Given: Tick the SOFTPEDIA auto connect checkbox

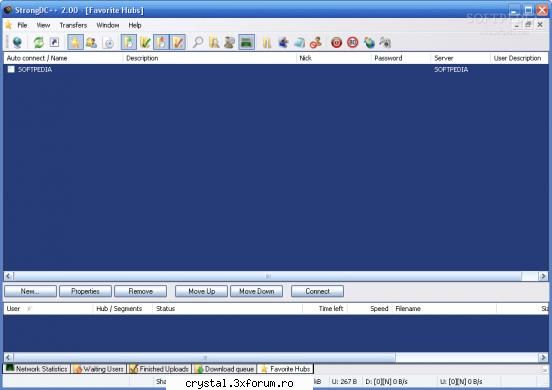Looking at the screenshot, I should (11, 69).
